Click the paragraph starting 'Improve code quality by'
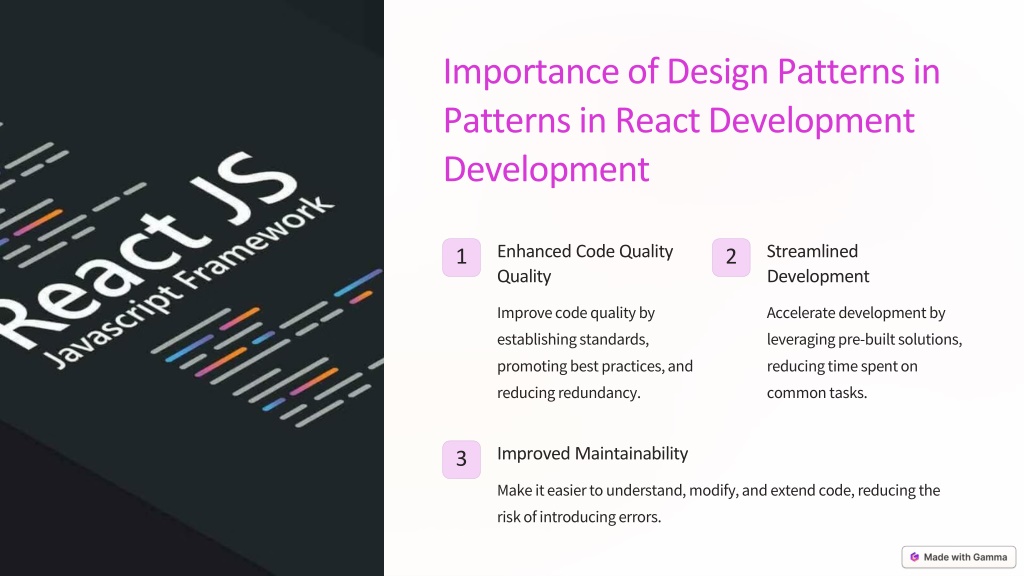Screen dimensions: 1024x576 (x=595, y=353)
